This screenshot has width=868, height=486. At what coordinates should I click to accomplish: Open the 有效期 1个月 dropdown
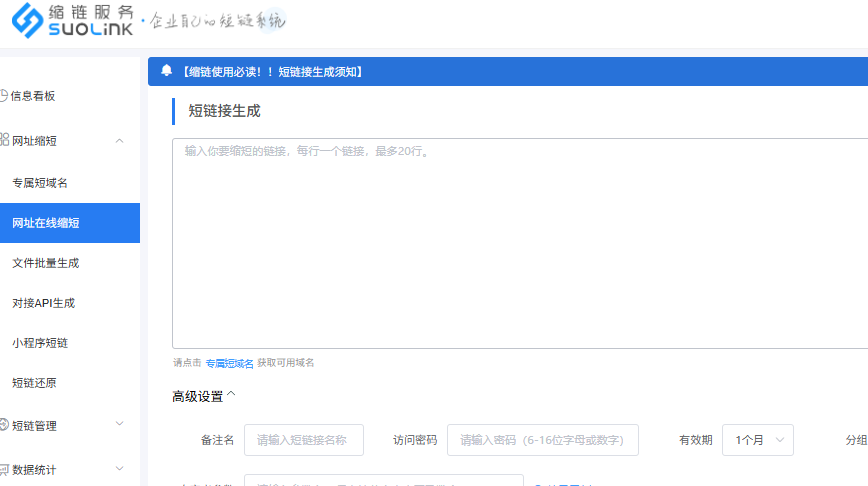[x=757, y=440]
